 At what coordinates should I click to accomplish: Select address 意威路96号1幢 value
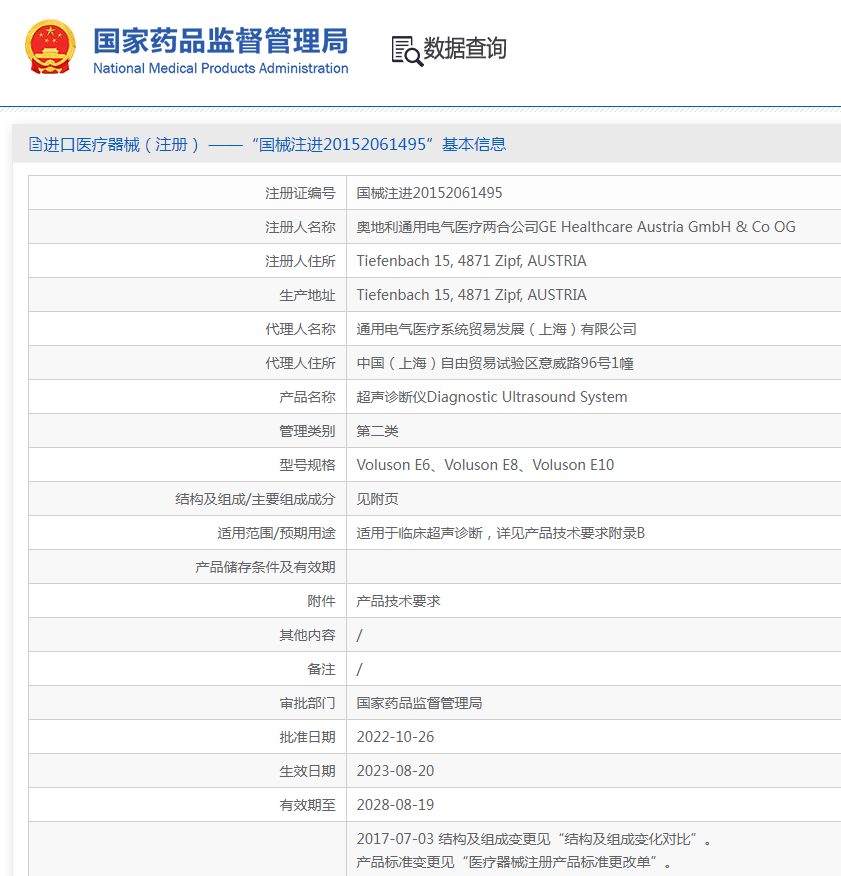click(x=495, y=363)
